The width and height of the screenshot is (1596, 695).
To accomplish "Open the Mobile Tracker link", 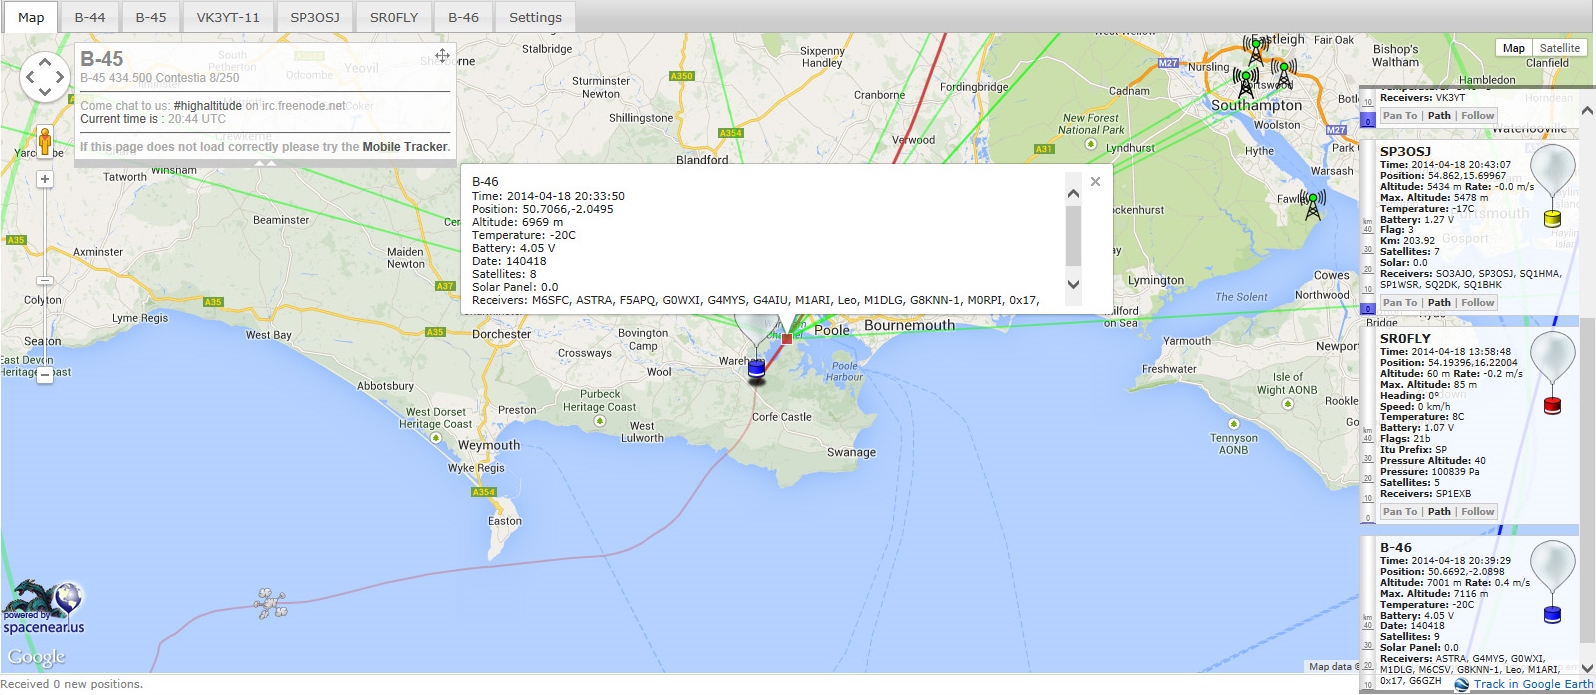I will (x=405, y=147).
